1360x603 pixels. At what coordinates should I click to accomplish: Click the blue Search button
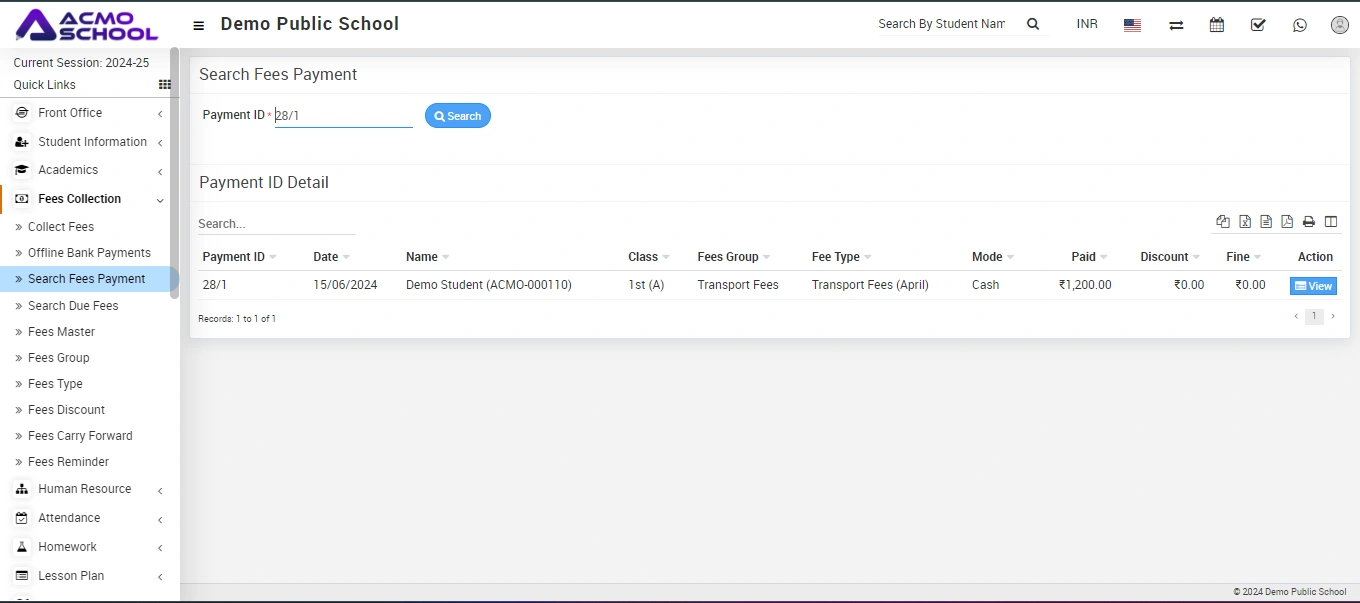click(x=458, y=116)
